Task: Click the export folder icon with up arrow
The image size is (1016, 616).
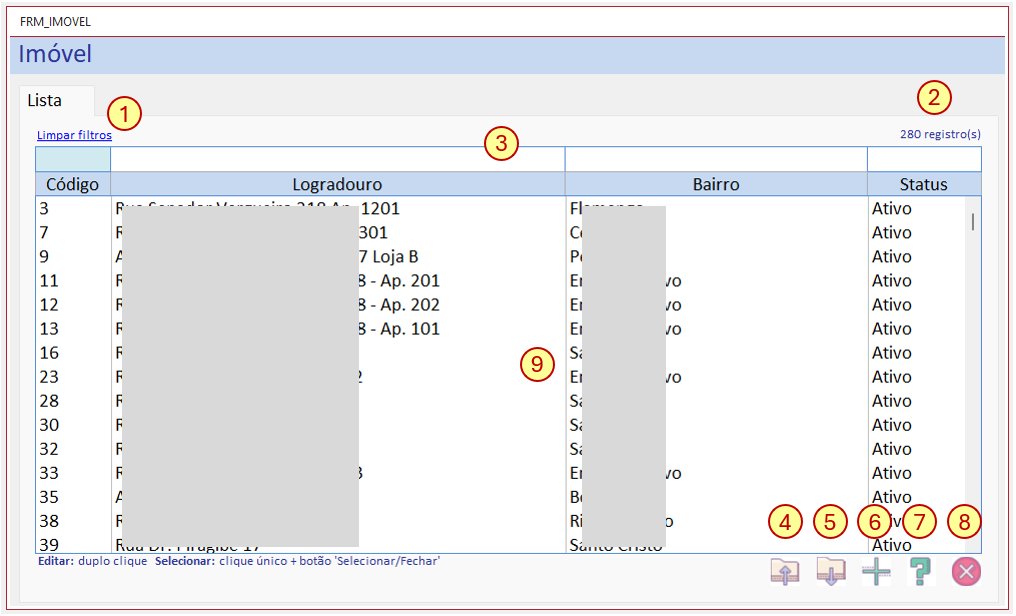Action: (785, 571)
